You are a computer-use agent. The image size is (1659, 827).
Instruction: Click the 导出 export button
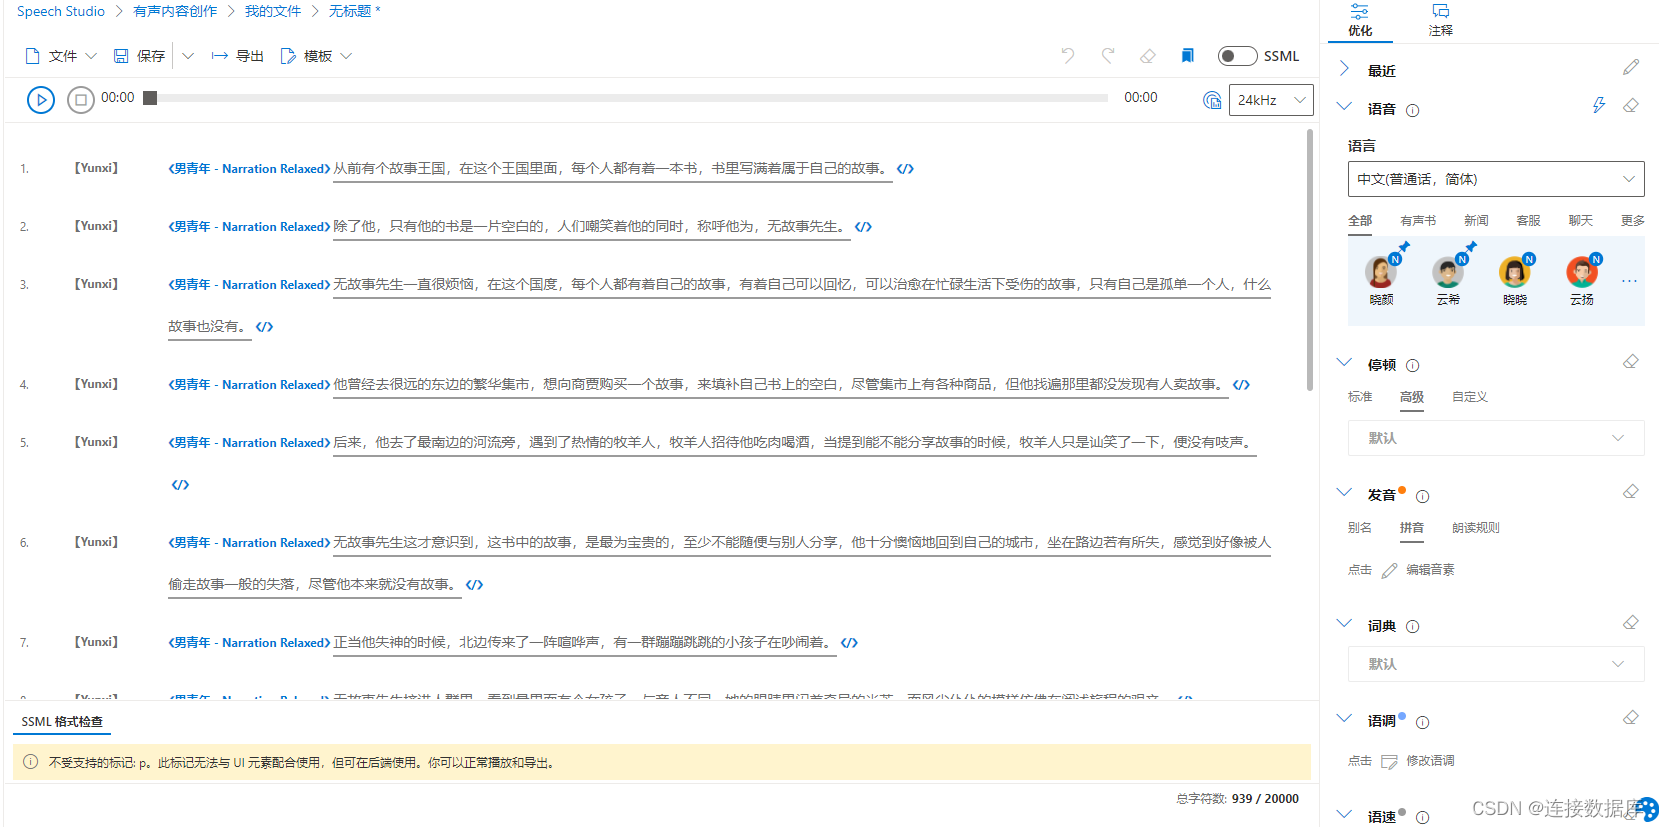pyautogui.click(x=238, y=56)
